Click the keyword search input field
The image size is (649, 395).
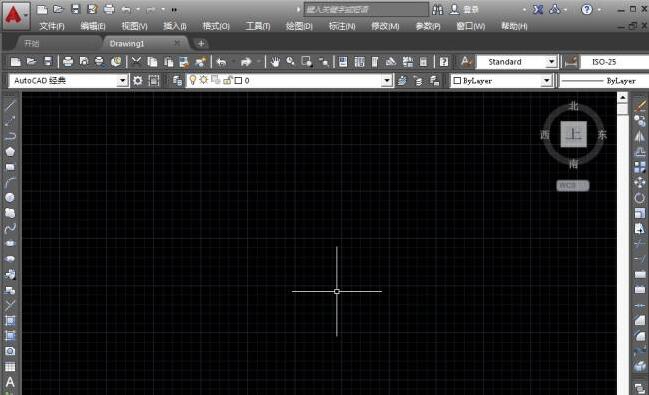[x=366, y=9]
